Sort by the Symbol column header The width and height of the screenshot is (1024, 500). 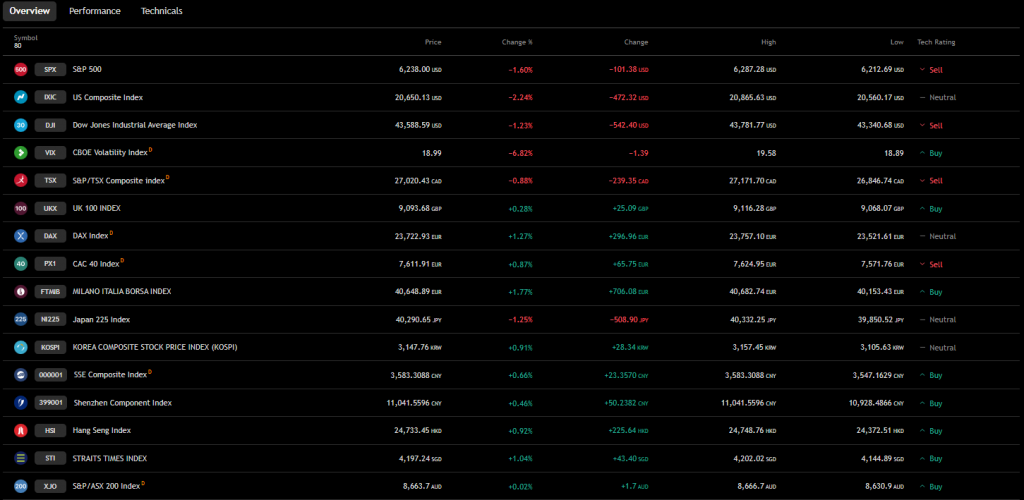tap(26, 38)
